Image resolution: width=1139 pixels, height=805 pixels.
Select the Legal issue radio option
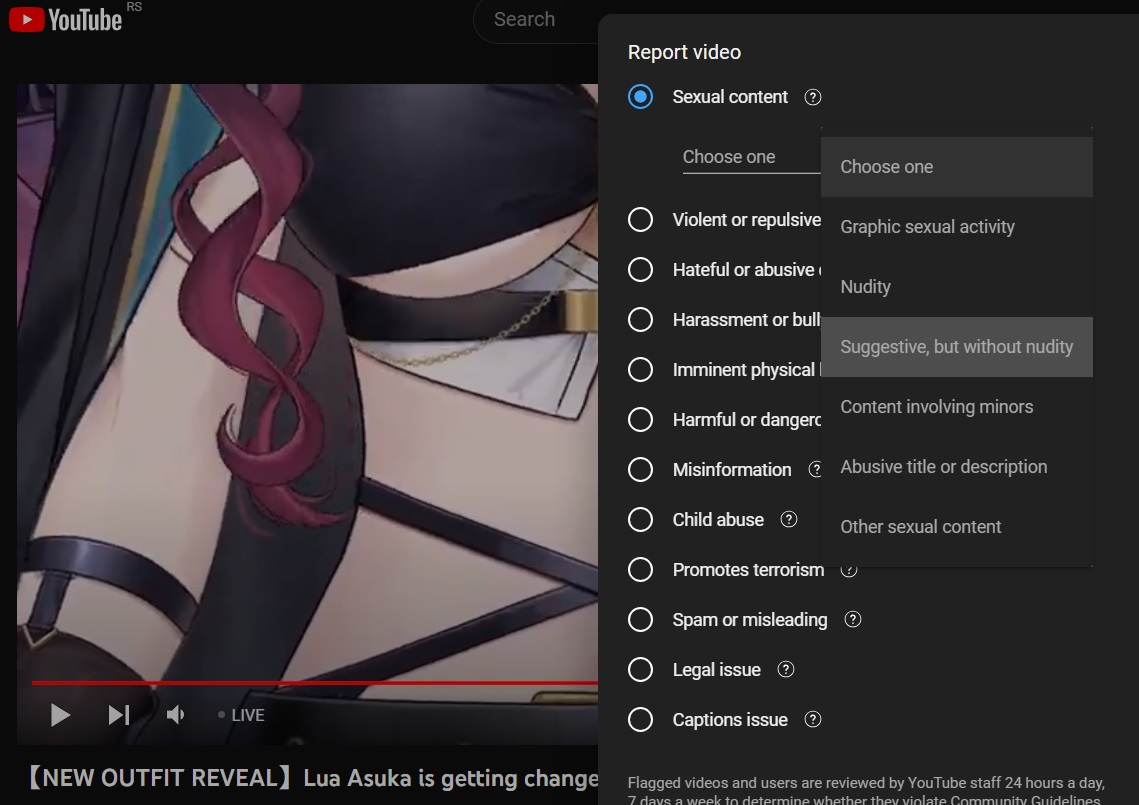point(640,670)
